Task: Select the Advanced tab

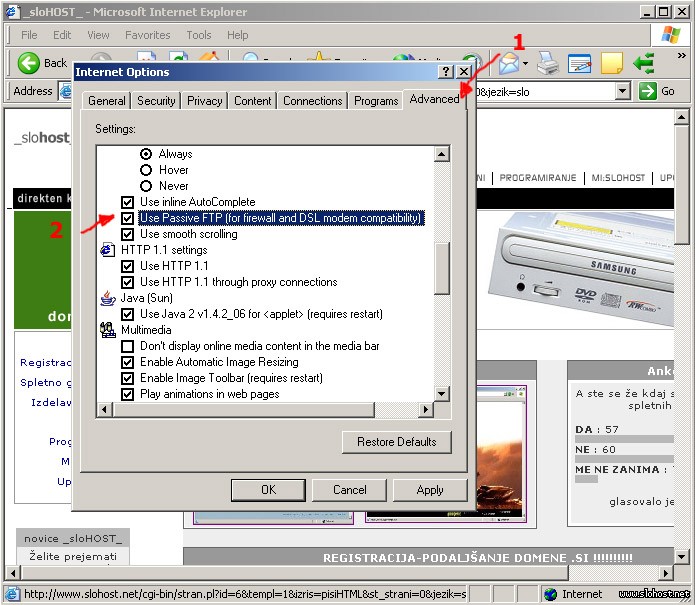Action: click(434, 99)
